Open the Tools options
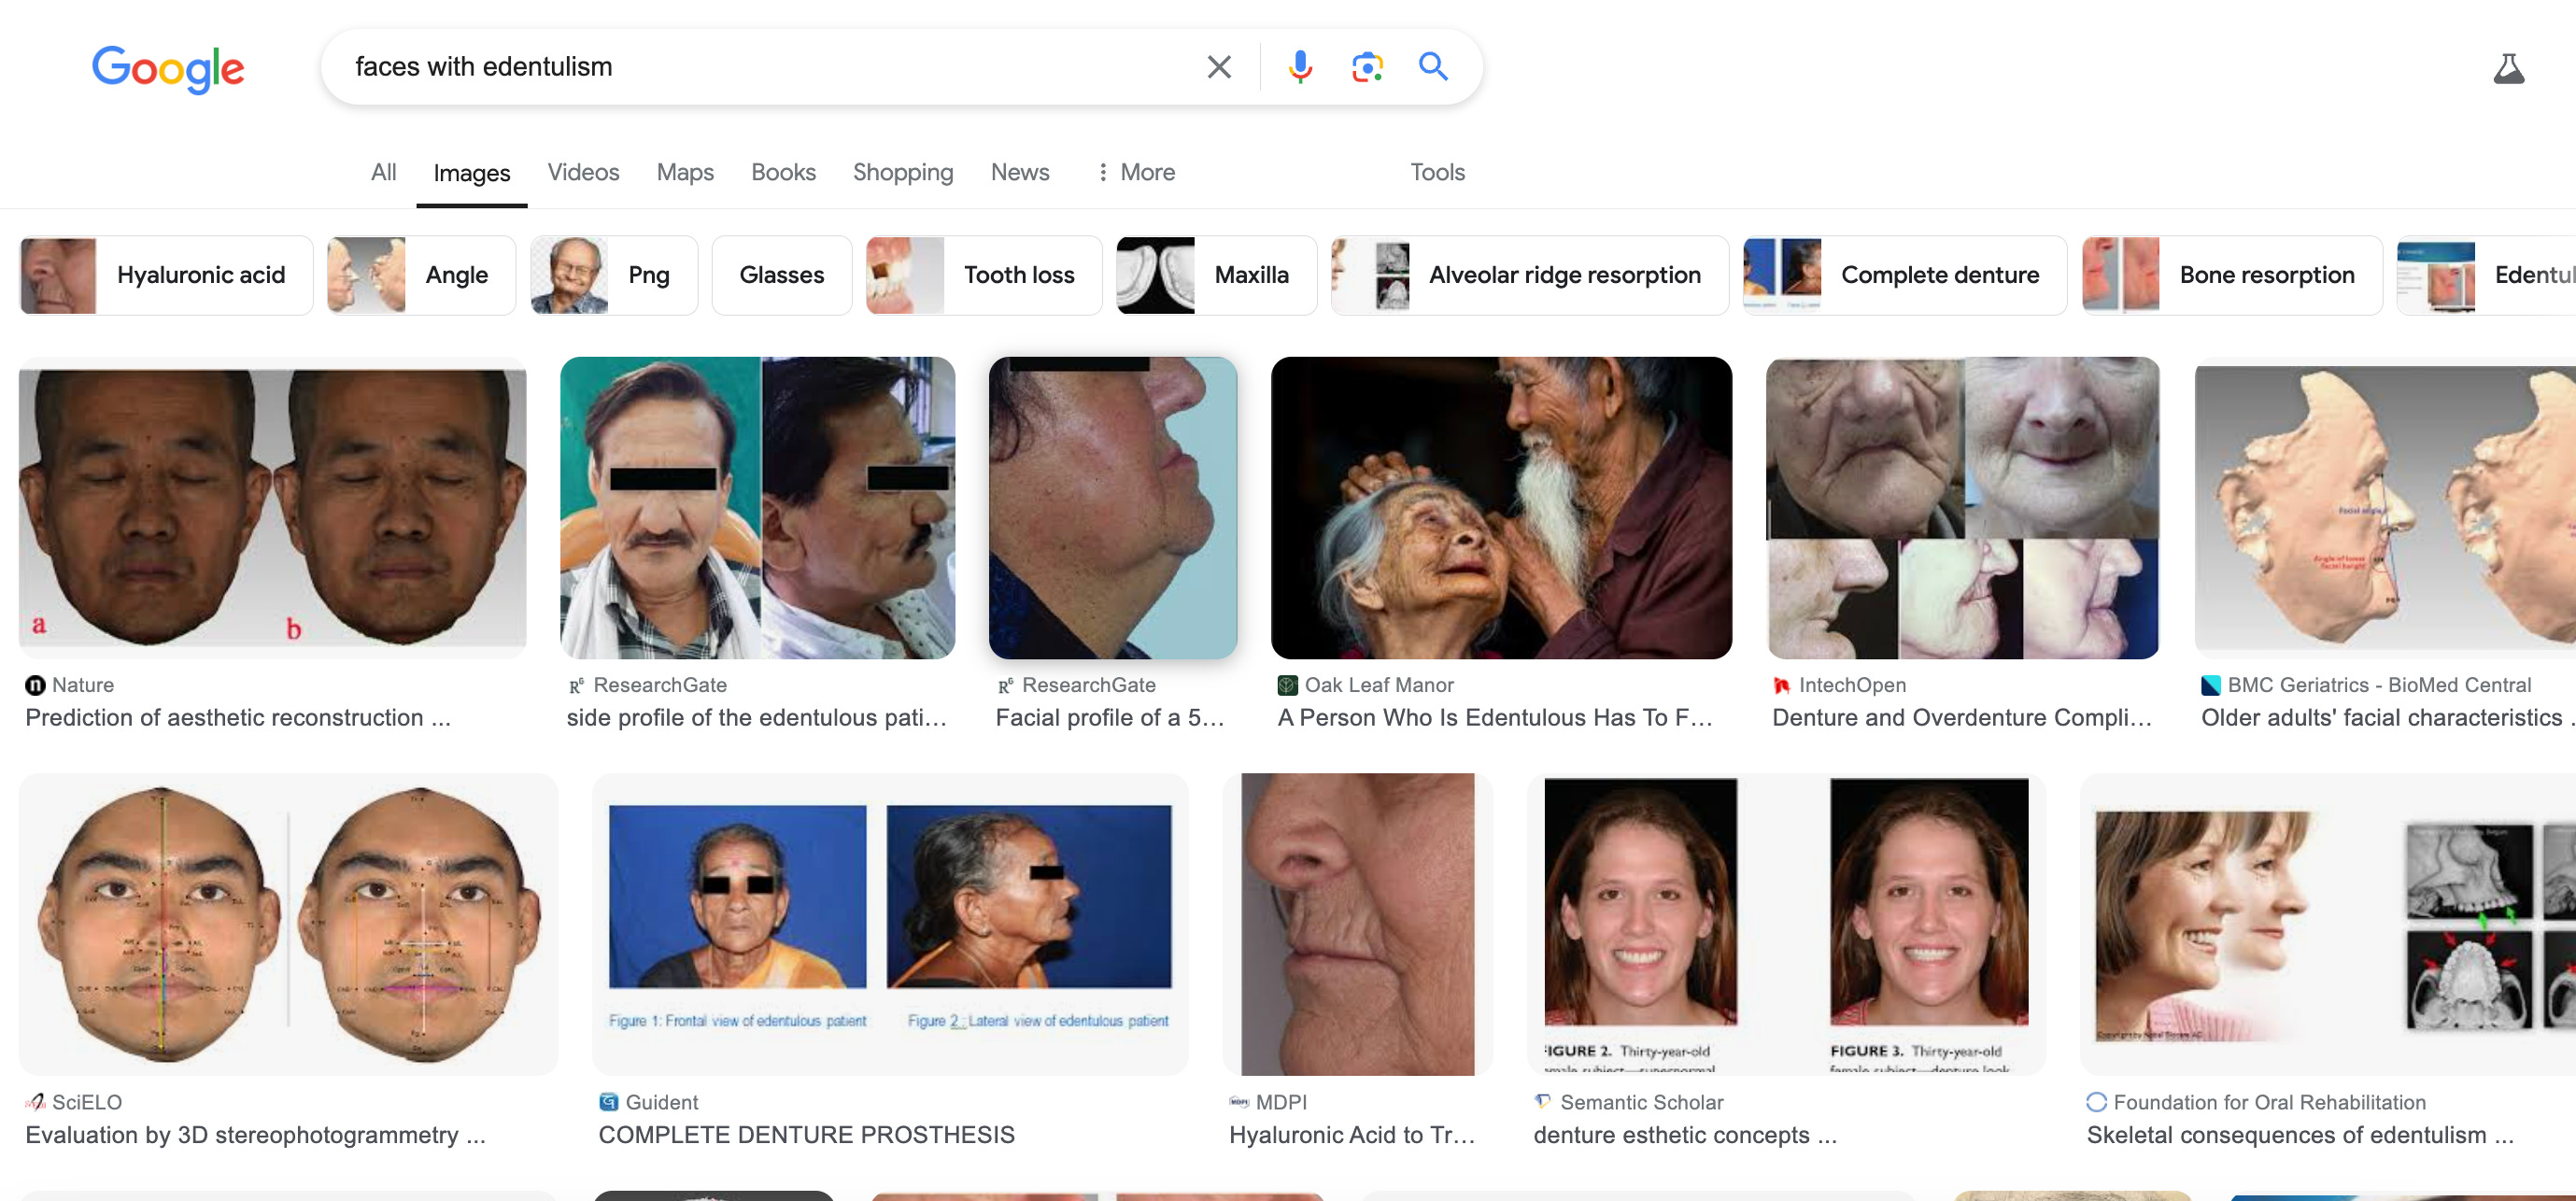2576x1201 pixels. tap(1436, 172)
